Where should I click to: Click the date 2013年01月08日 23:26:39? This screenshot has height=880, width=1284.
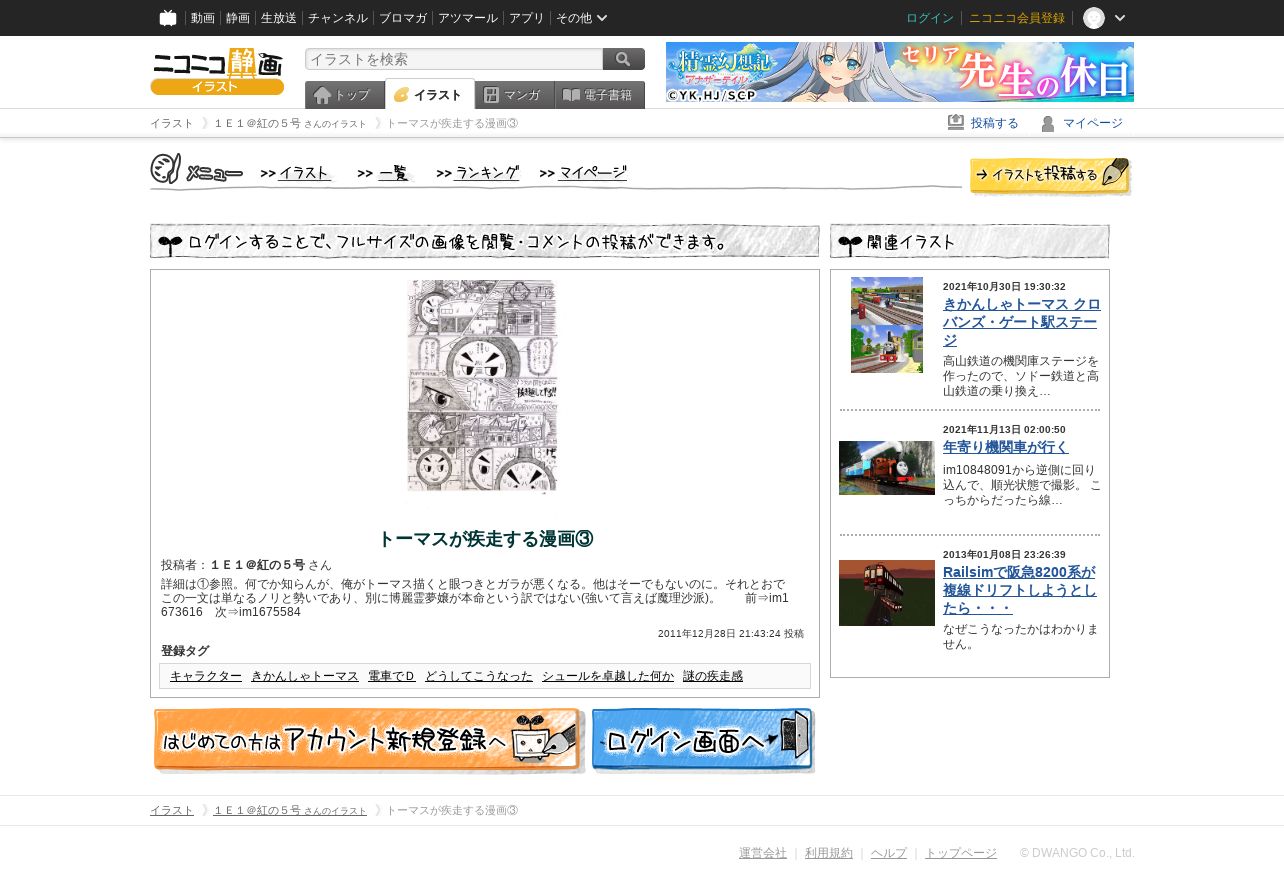click(x=1004, y=555)
